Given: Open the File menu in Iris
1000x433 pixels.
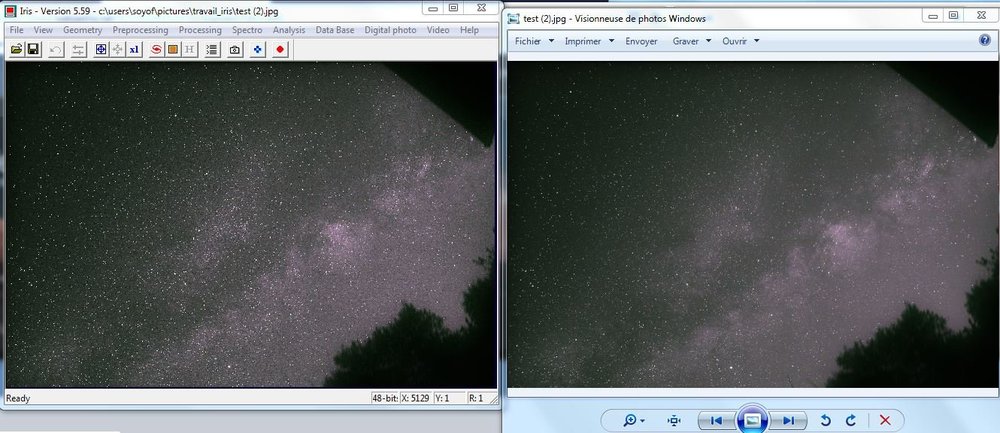Looking at the screenshot, I should [17, 30].
